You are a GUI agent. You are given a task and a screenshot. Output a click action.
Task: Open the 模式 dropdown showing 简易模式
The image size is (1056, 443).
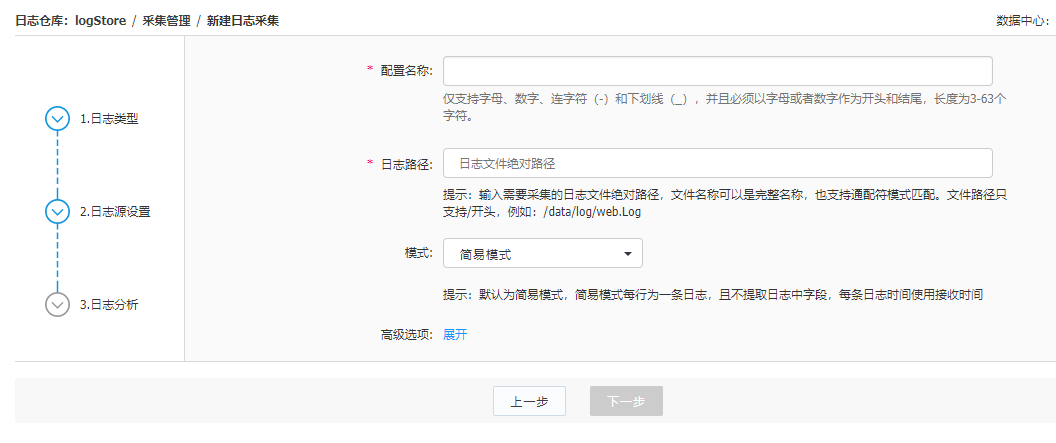click(543, 253)
